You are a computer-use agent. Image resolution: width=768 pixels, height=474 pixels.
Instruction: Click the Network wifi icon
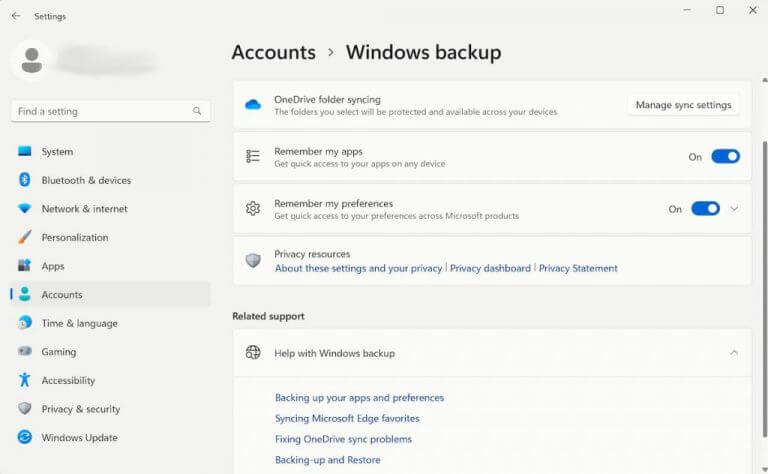coord(24,209)
